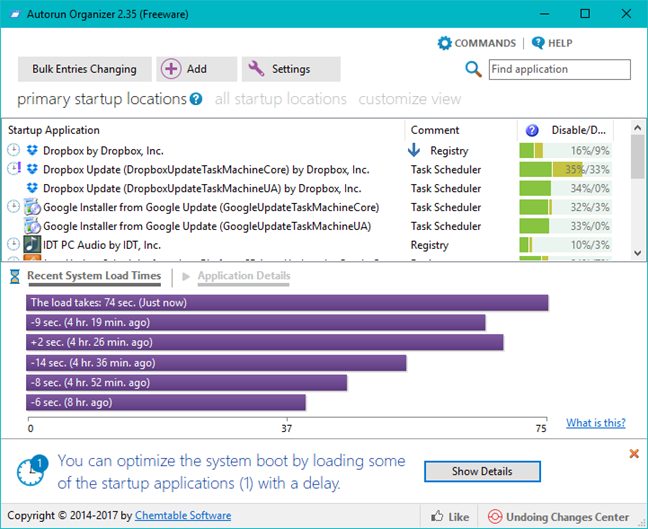
Task: Click clock with exclamation on DropboxUpdateTaskMachineCore row
Action: pyautogui.click(x=14, y=169)
